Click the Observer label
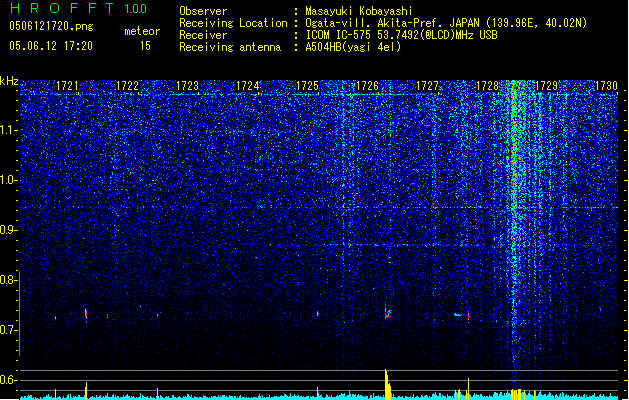 click(x=203, y=11)
